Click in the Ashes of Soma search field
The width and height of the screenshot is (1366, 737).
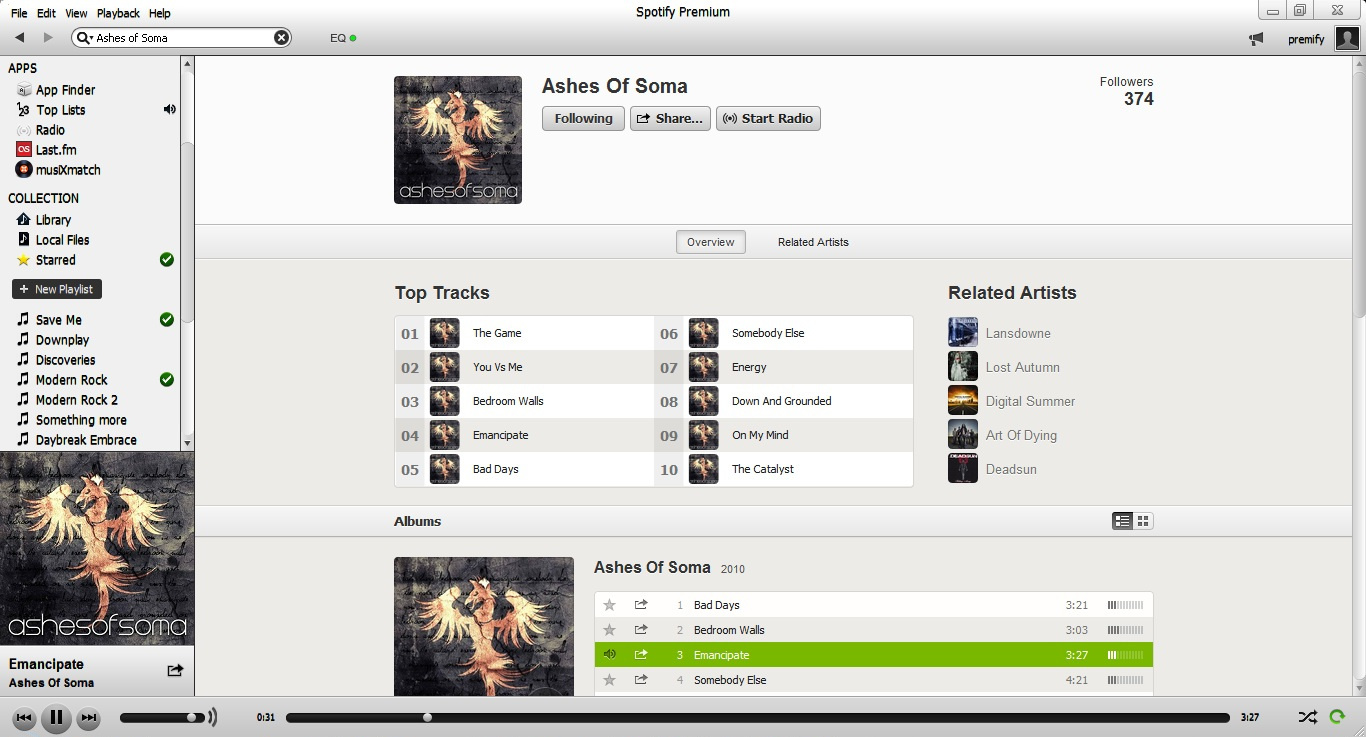(182, 38)
